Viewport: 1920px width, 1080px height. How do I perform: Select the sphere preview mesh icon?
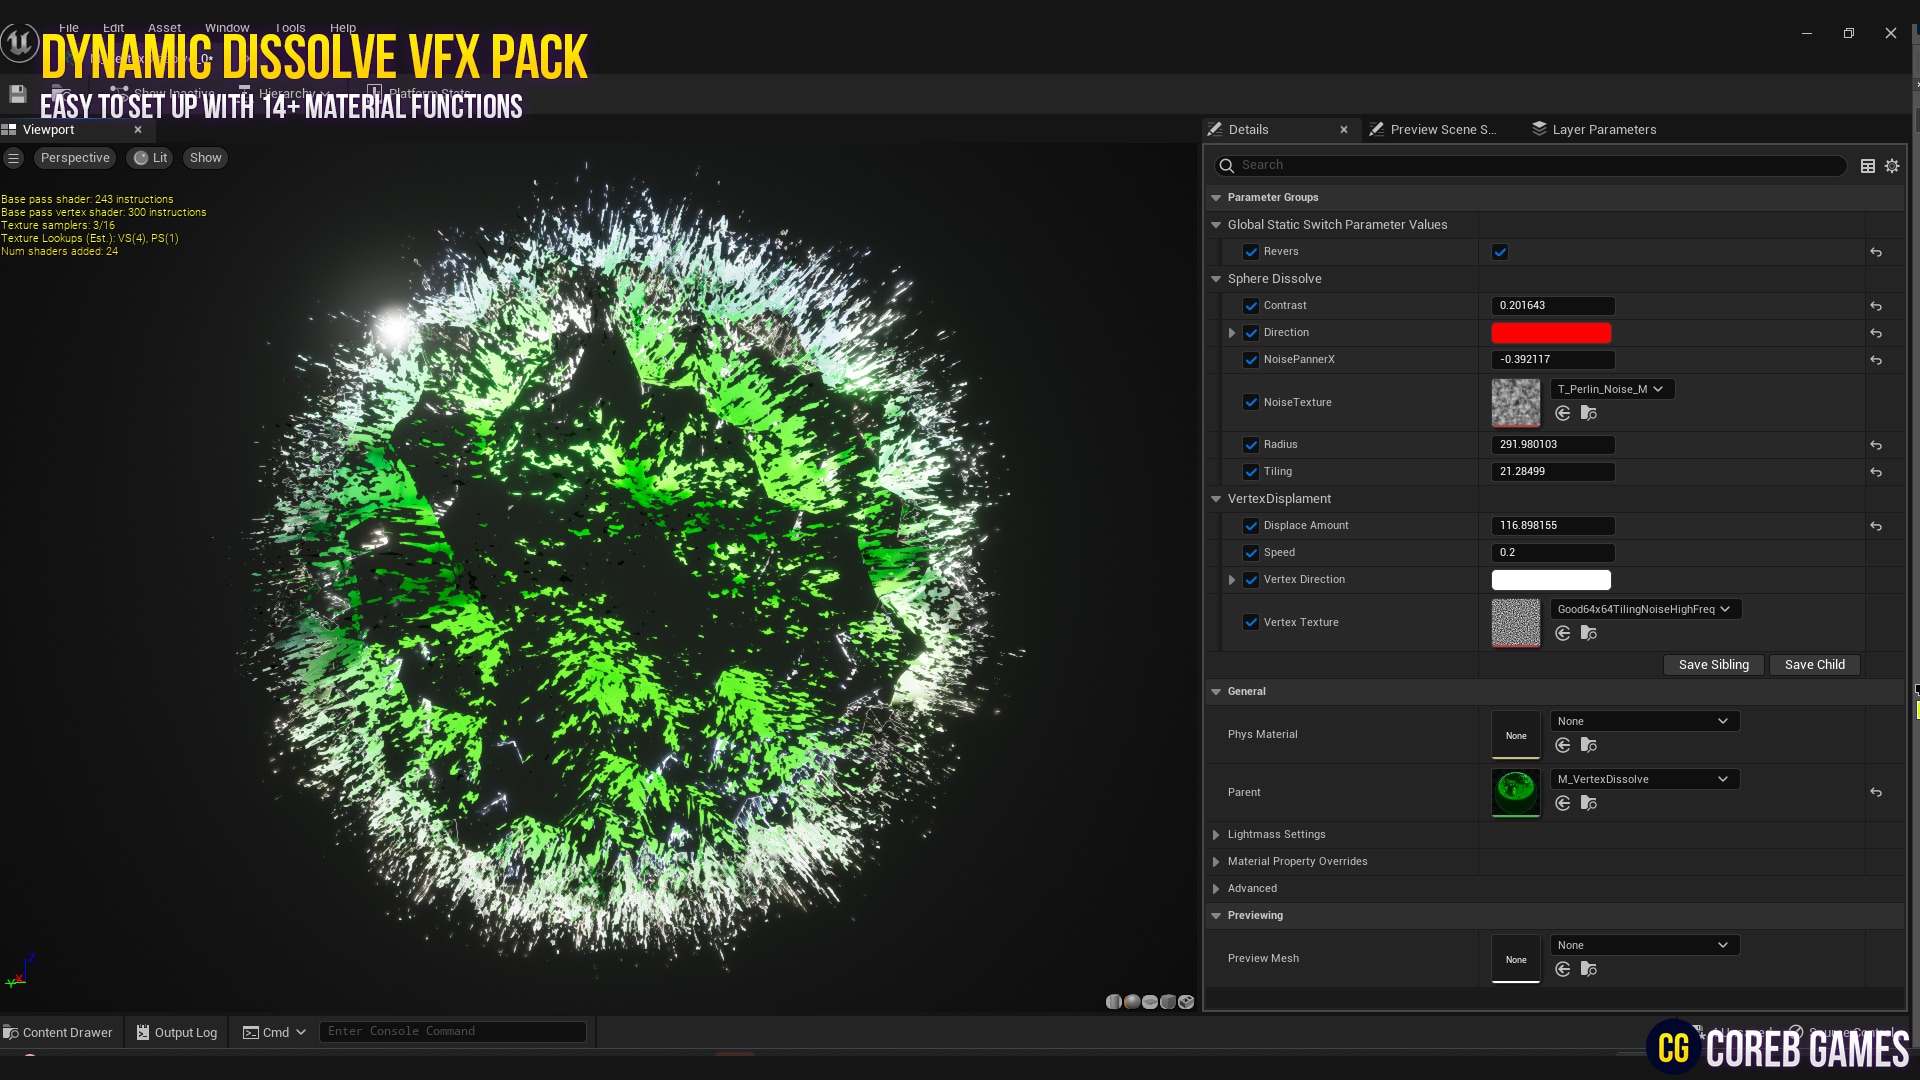(x=1133, y=1001)
